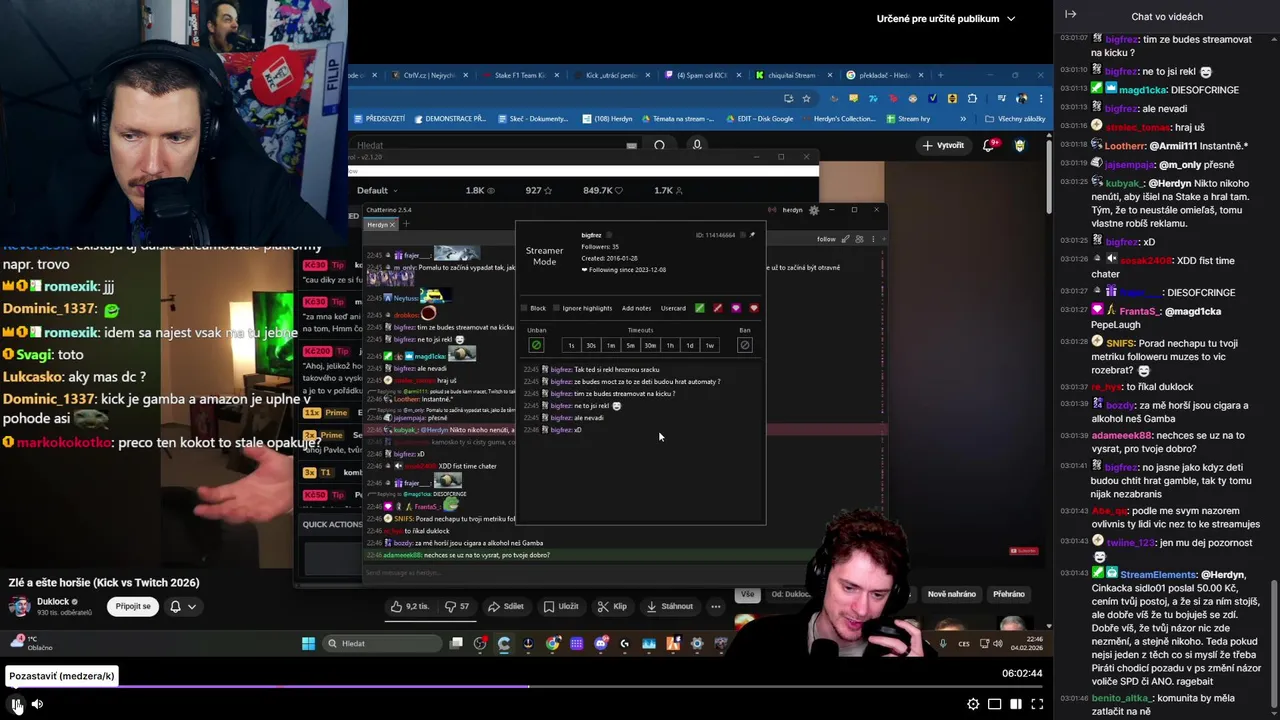This screenshot has height=720, width=1280.
Task: Open the Chrome icon on the taskbar
Action: [x=553, y=643]
